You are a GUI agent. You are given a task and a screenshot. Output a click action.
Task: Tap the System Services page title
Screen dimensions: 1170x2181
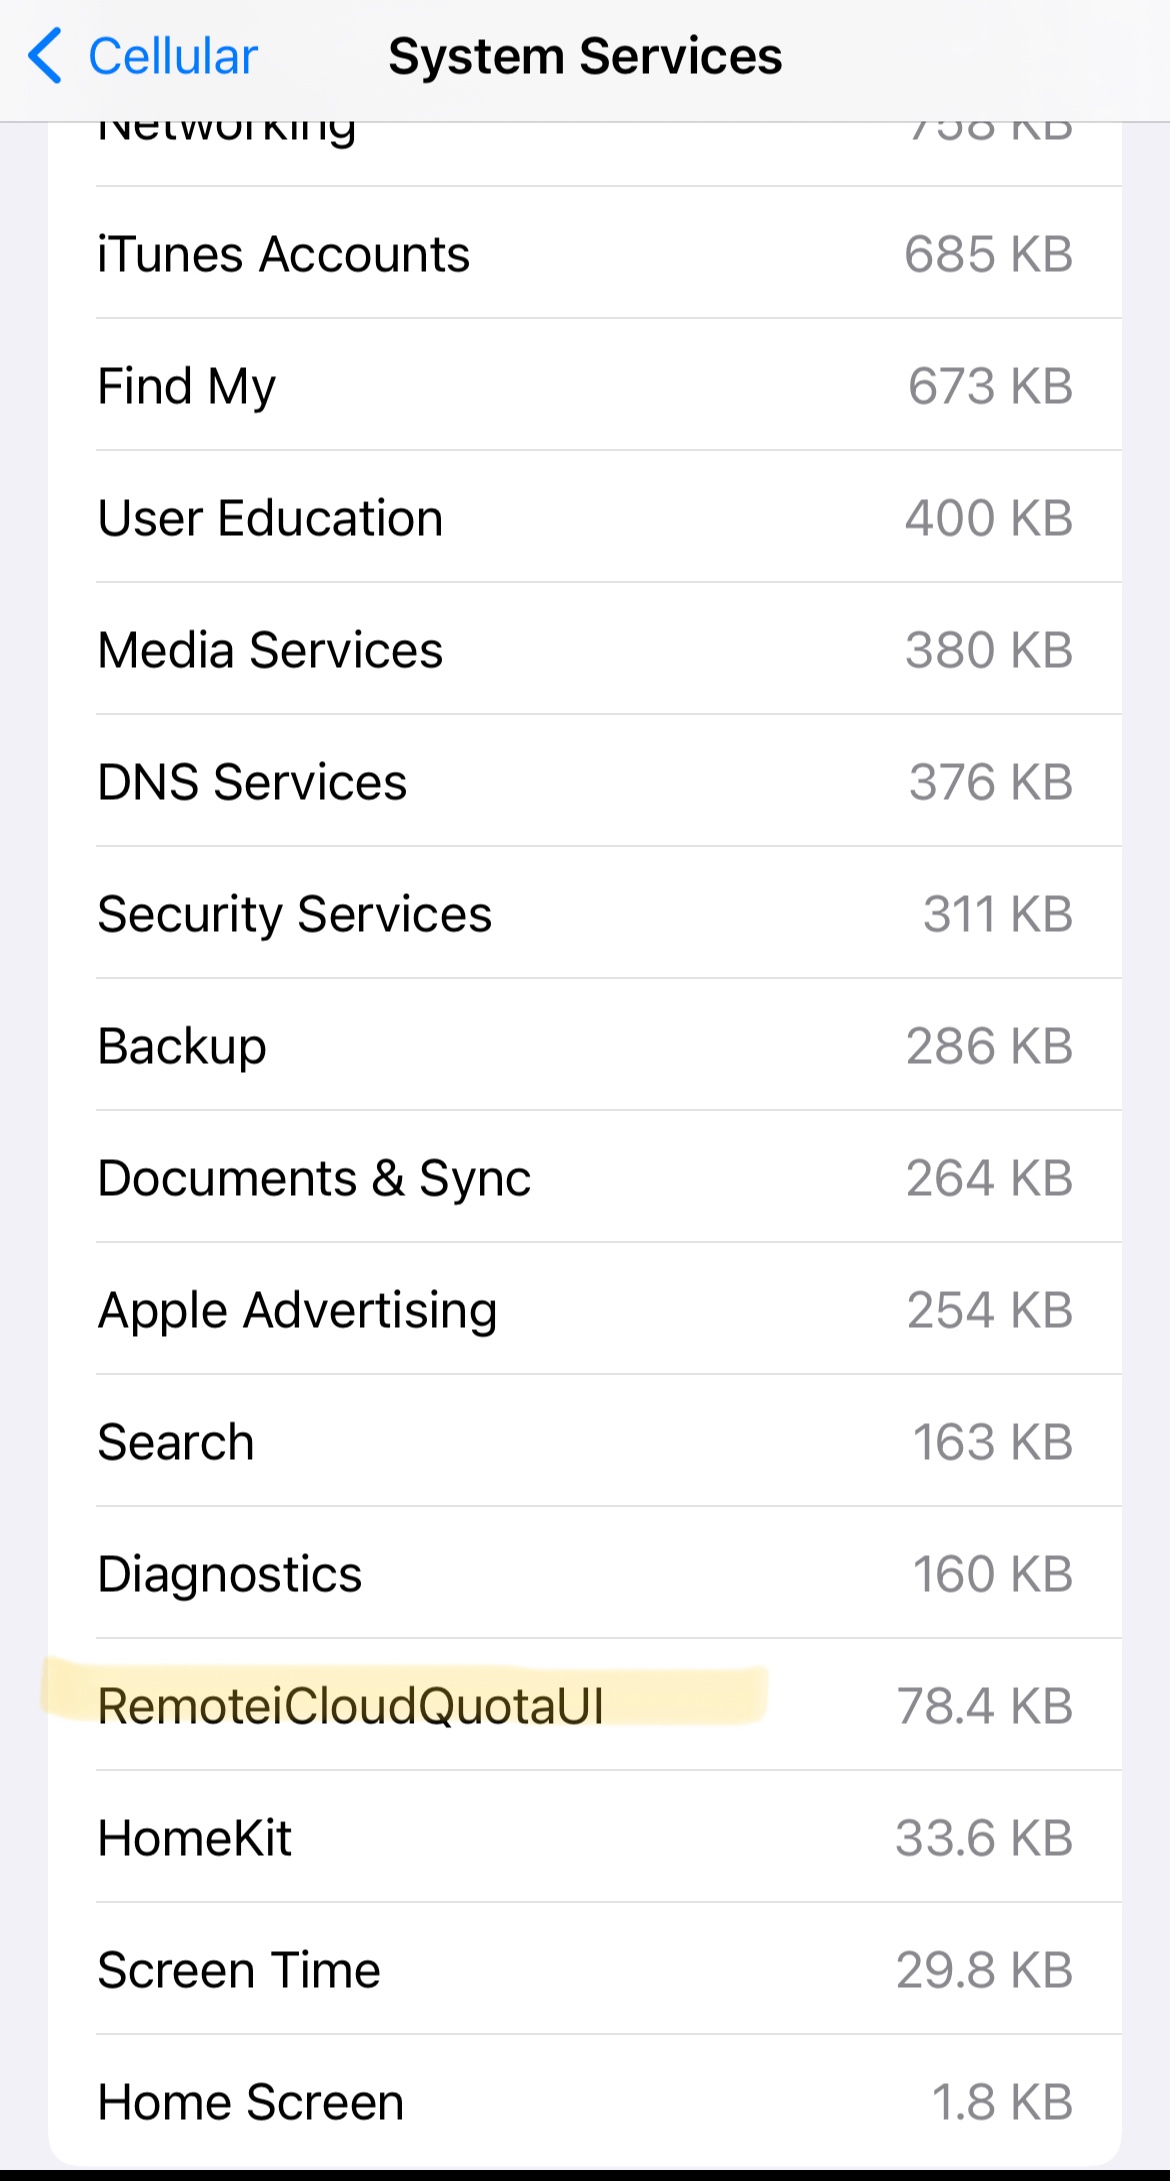[x=585, y=56]
